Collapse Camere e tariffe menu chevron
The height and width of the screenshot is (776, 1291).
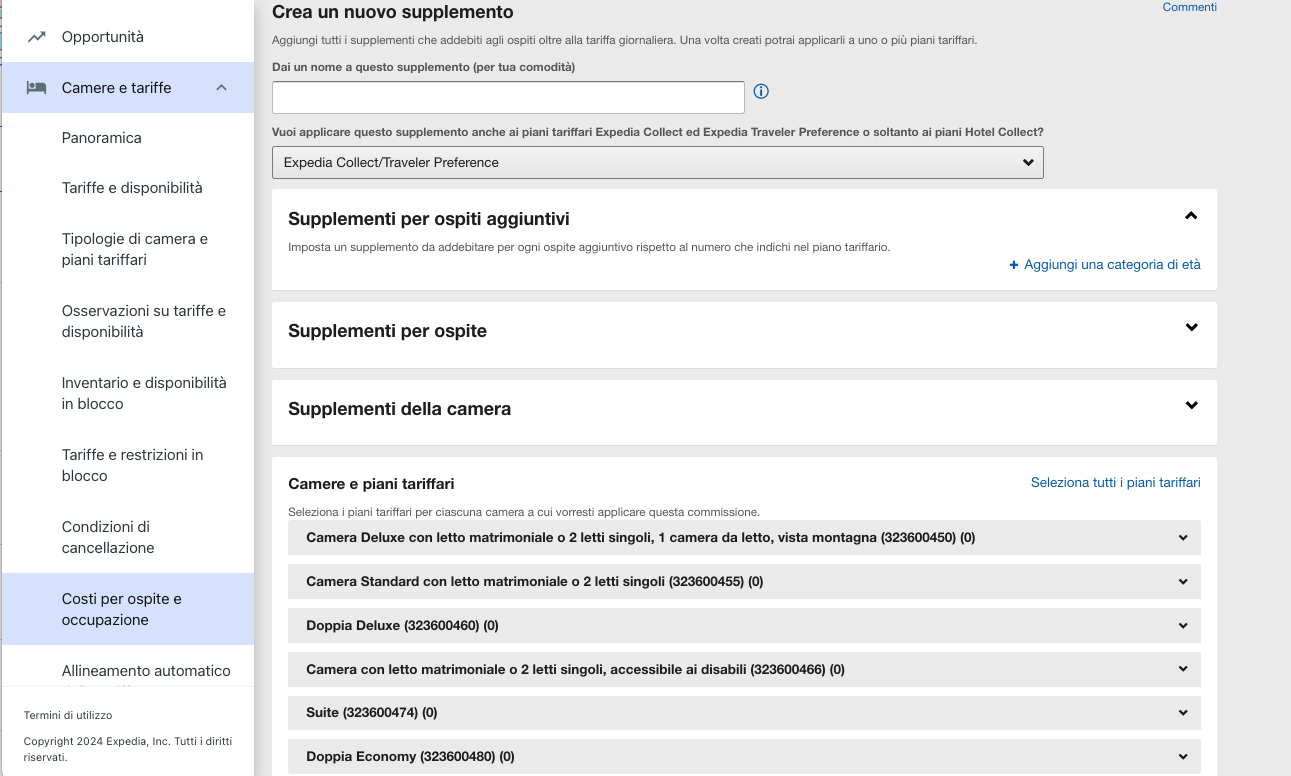coord(222,88)
